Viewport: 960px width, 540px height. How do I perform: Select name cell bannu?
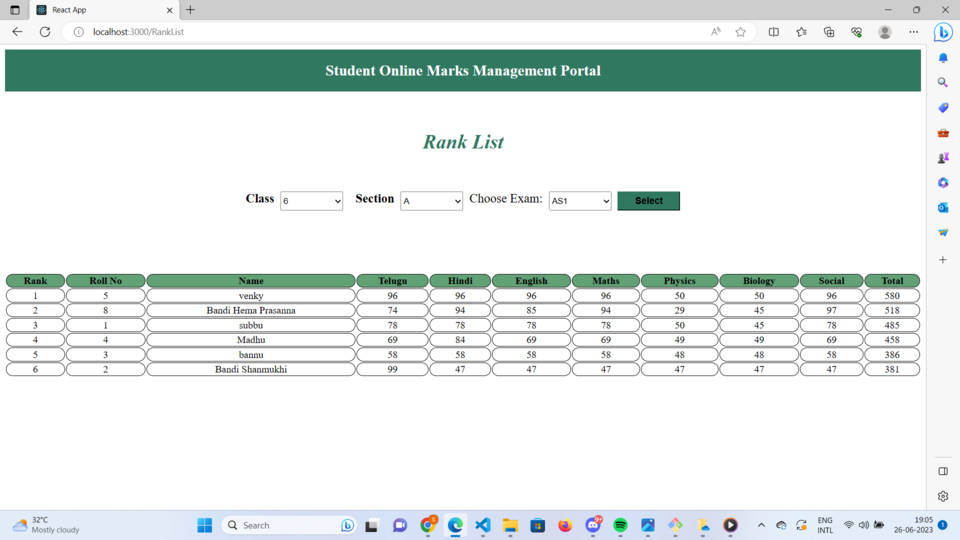tap(251, 354)
